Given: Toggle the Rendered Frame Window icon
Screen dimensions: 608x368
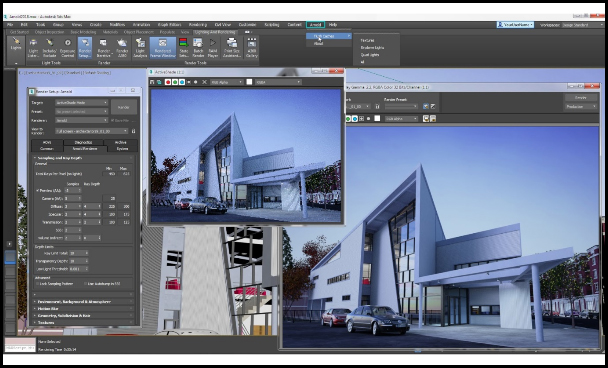Looking at the screenshot, I should click(163, 48).
